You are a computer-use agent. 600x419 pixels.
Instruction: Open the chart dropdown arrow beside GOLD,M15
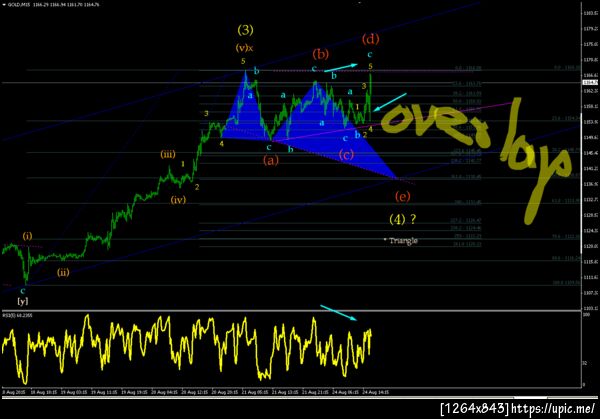coord(4,5)
